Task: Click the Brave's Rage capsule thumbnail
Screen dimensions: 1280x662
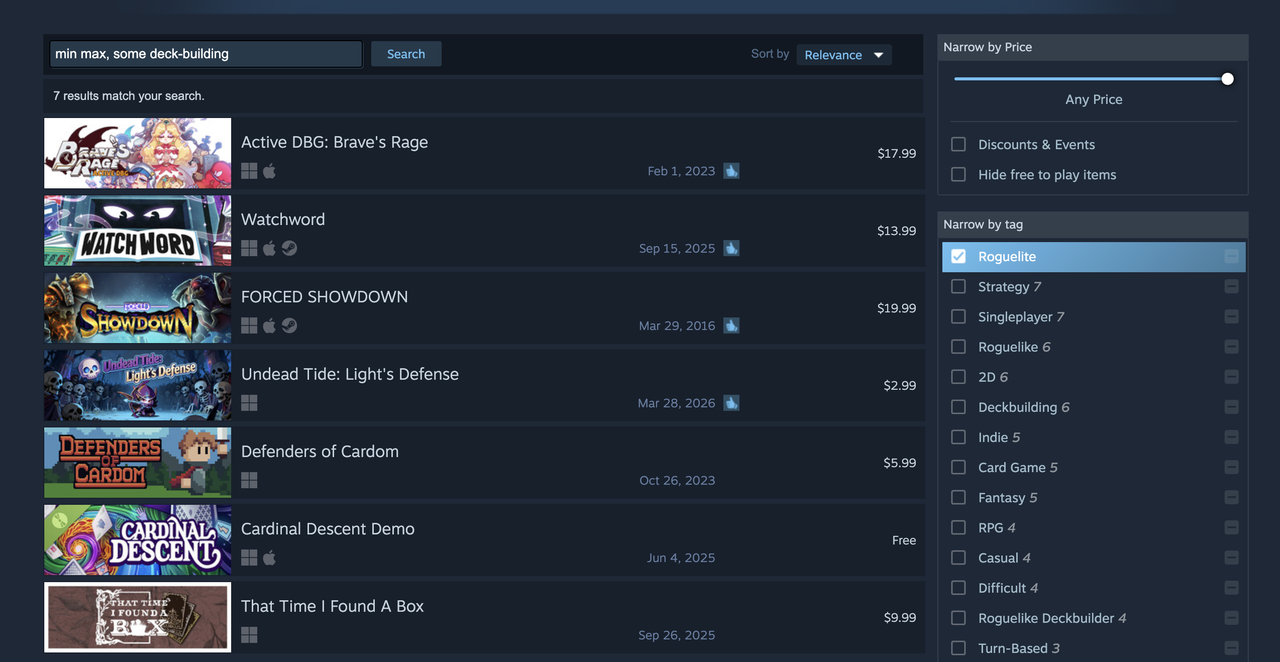Action: (x=138, y=153)
